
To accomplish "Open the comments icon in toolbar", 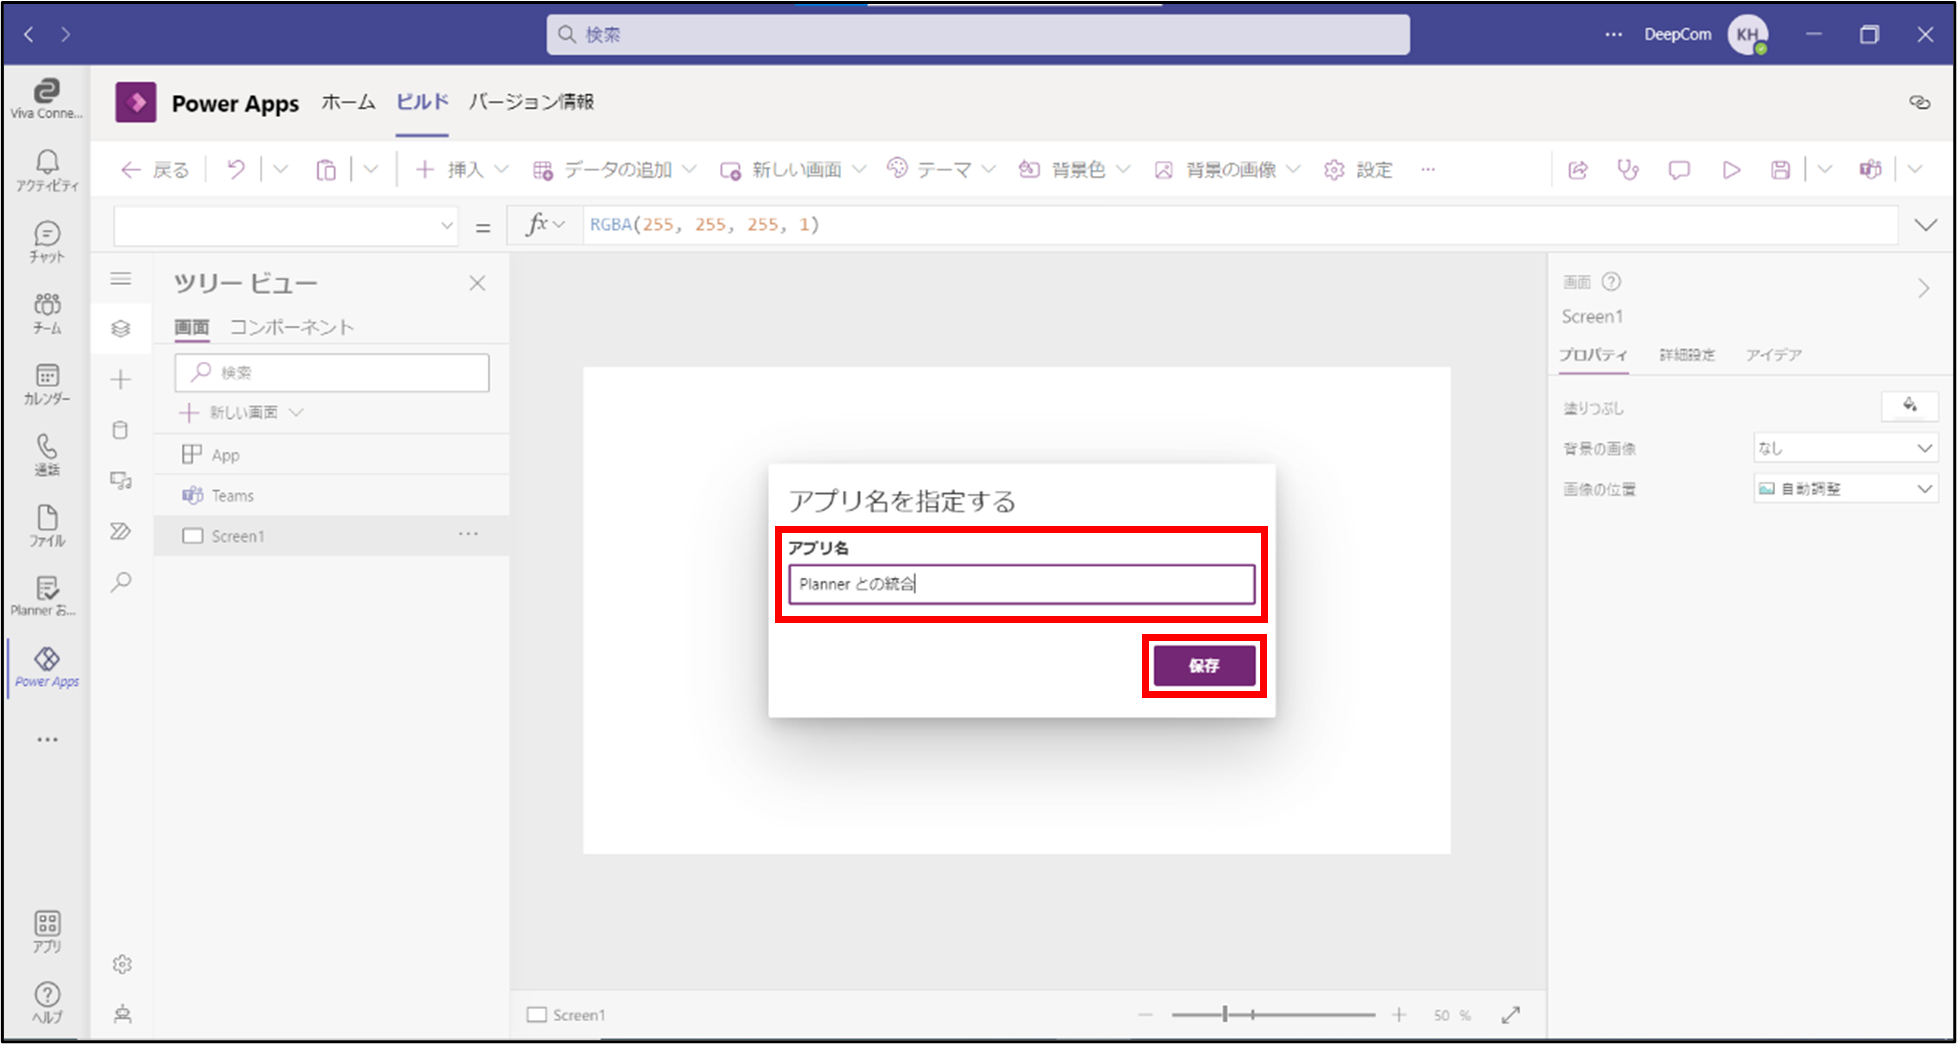I will coord(1679,170).
